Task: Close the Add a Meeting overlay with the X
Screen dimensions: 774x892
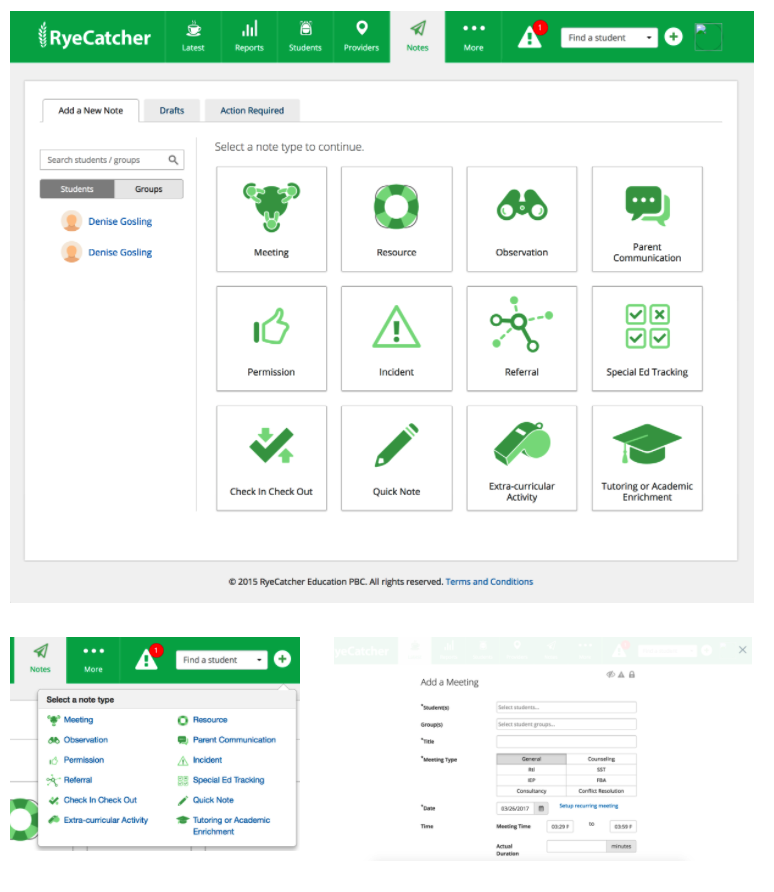Action: pyautogui.click(x=742, y=650)
